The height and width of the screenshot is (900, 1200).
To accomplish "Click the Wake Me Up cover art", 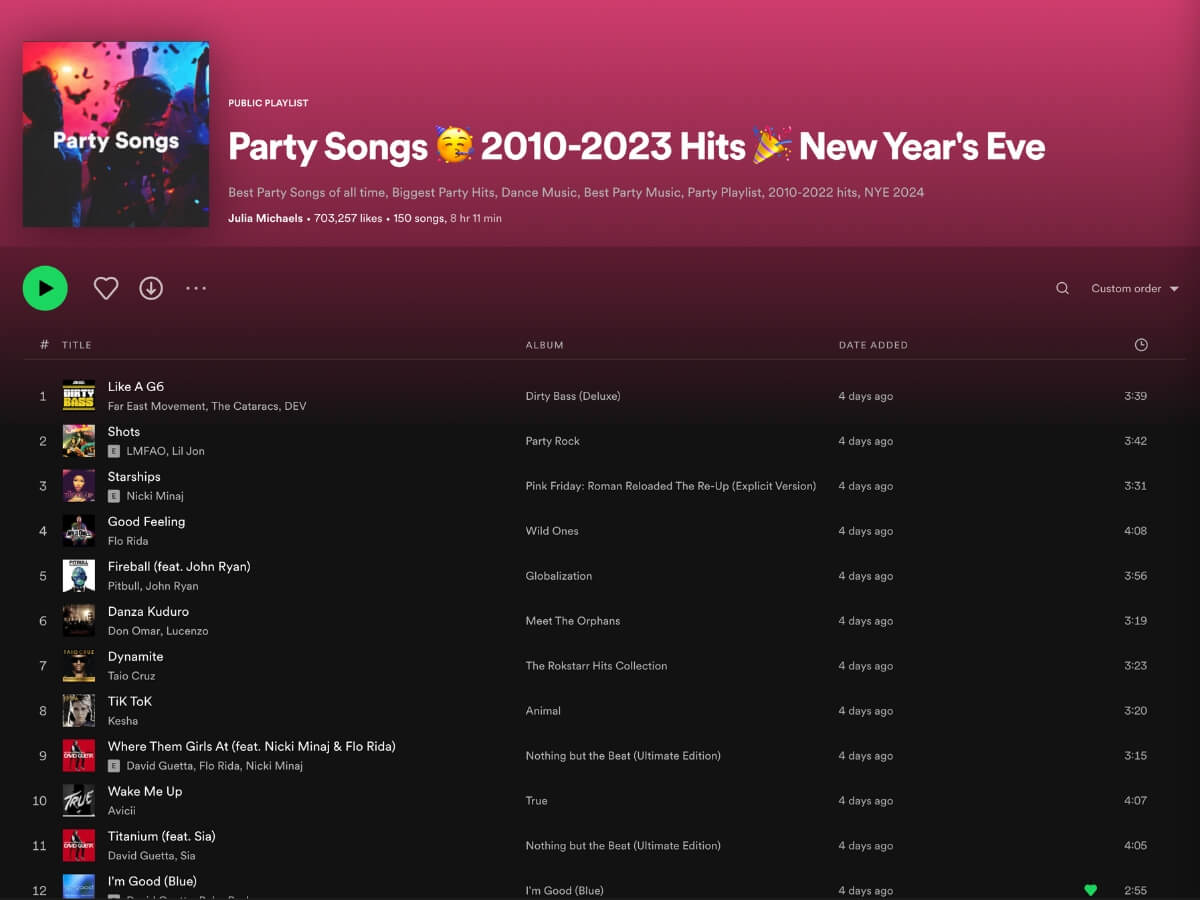I will (79, 801).
